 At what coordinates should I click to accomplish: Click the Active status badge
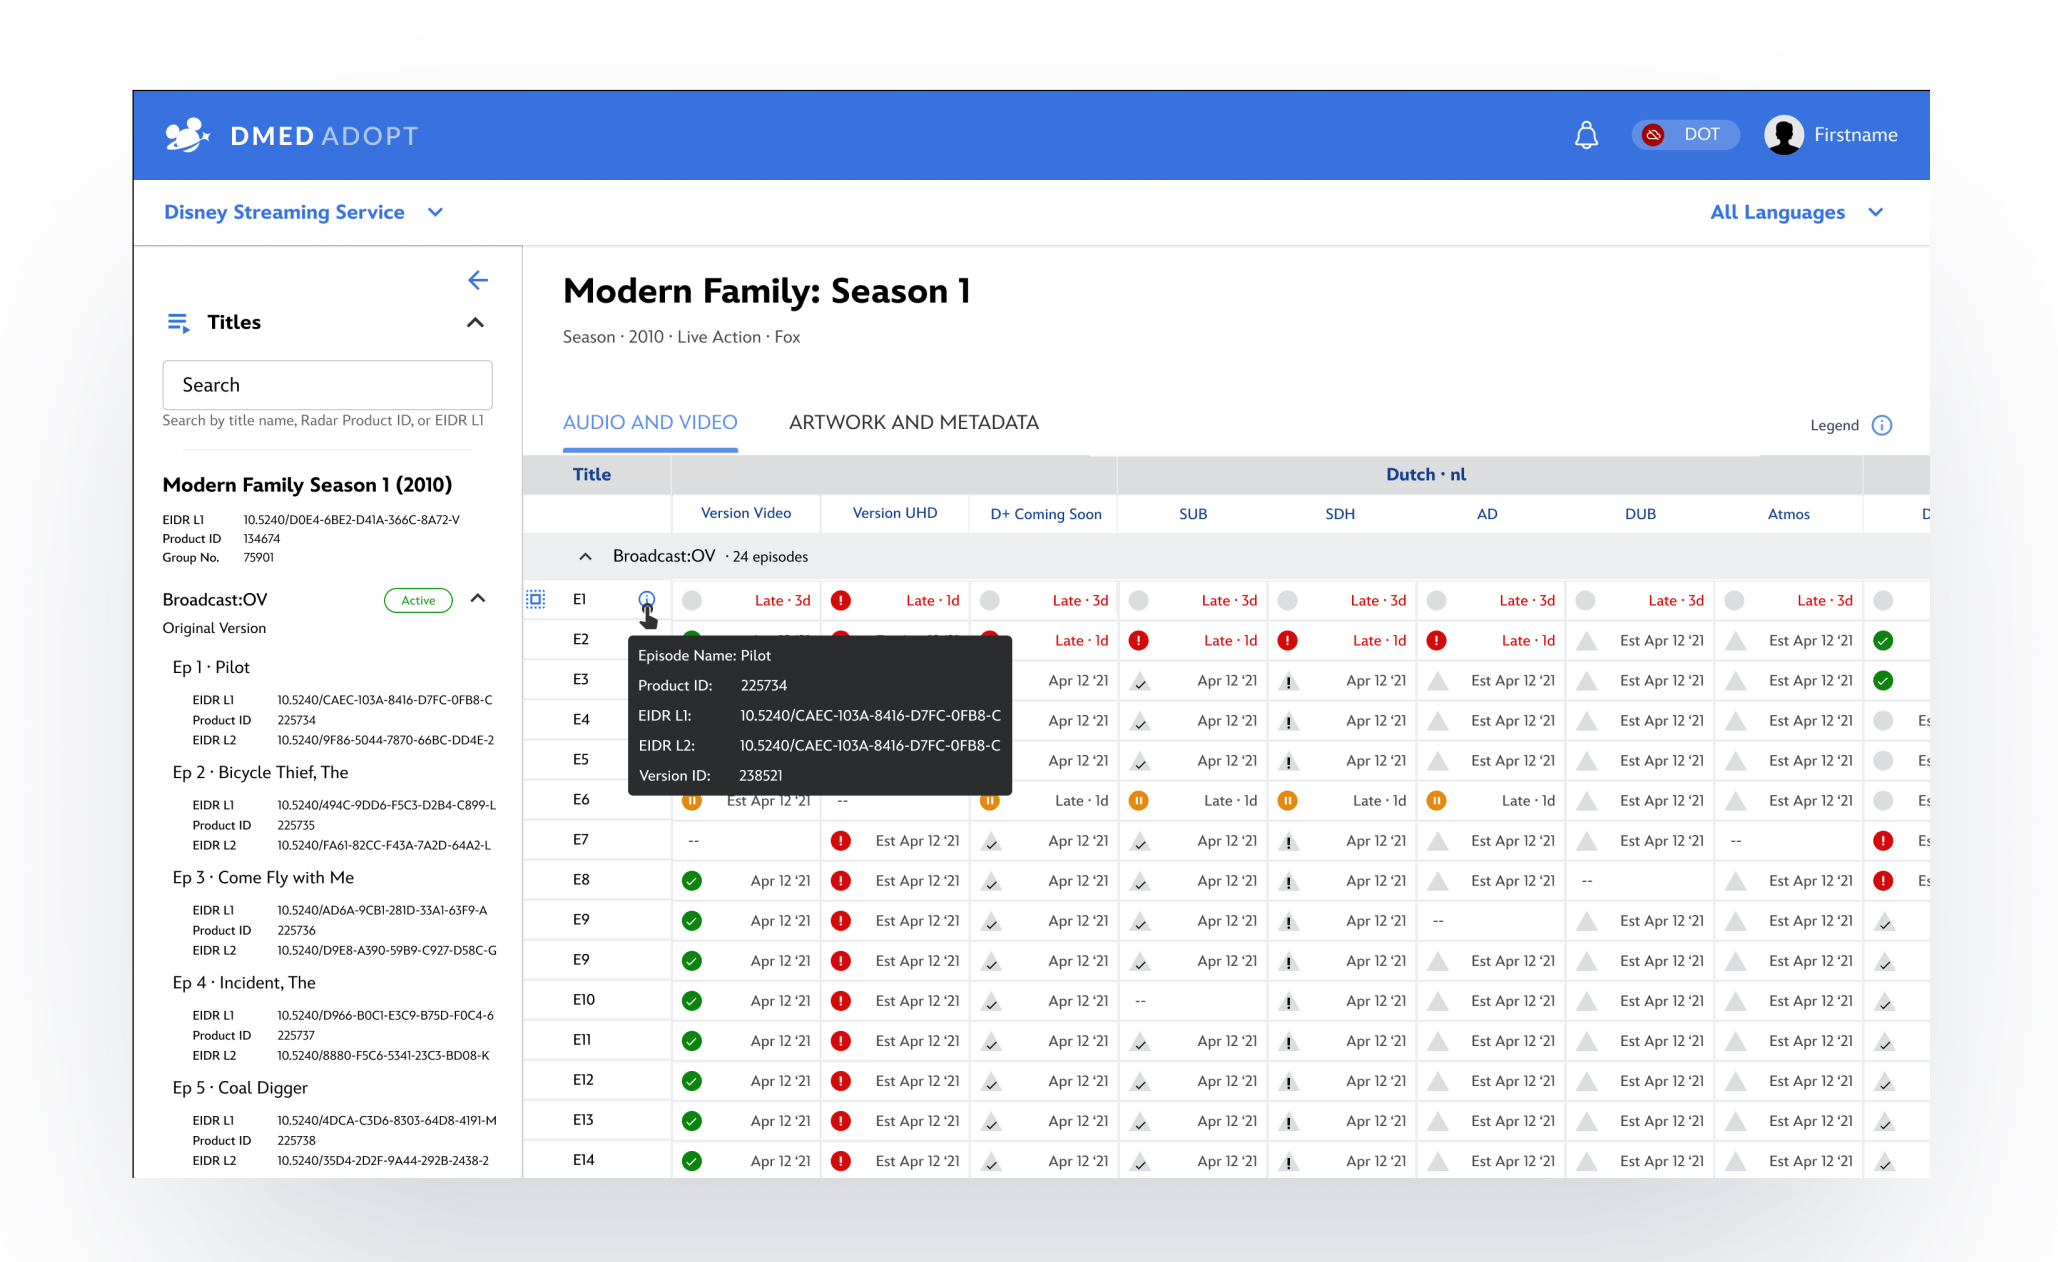coord(418,600)
